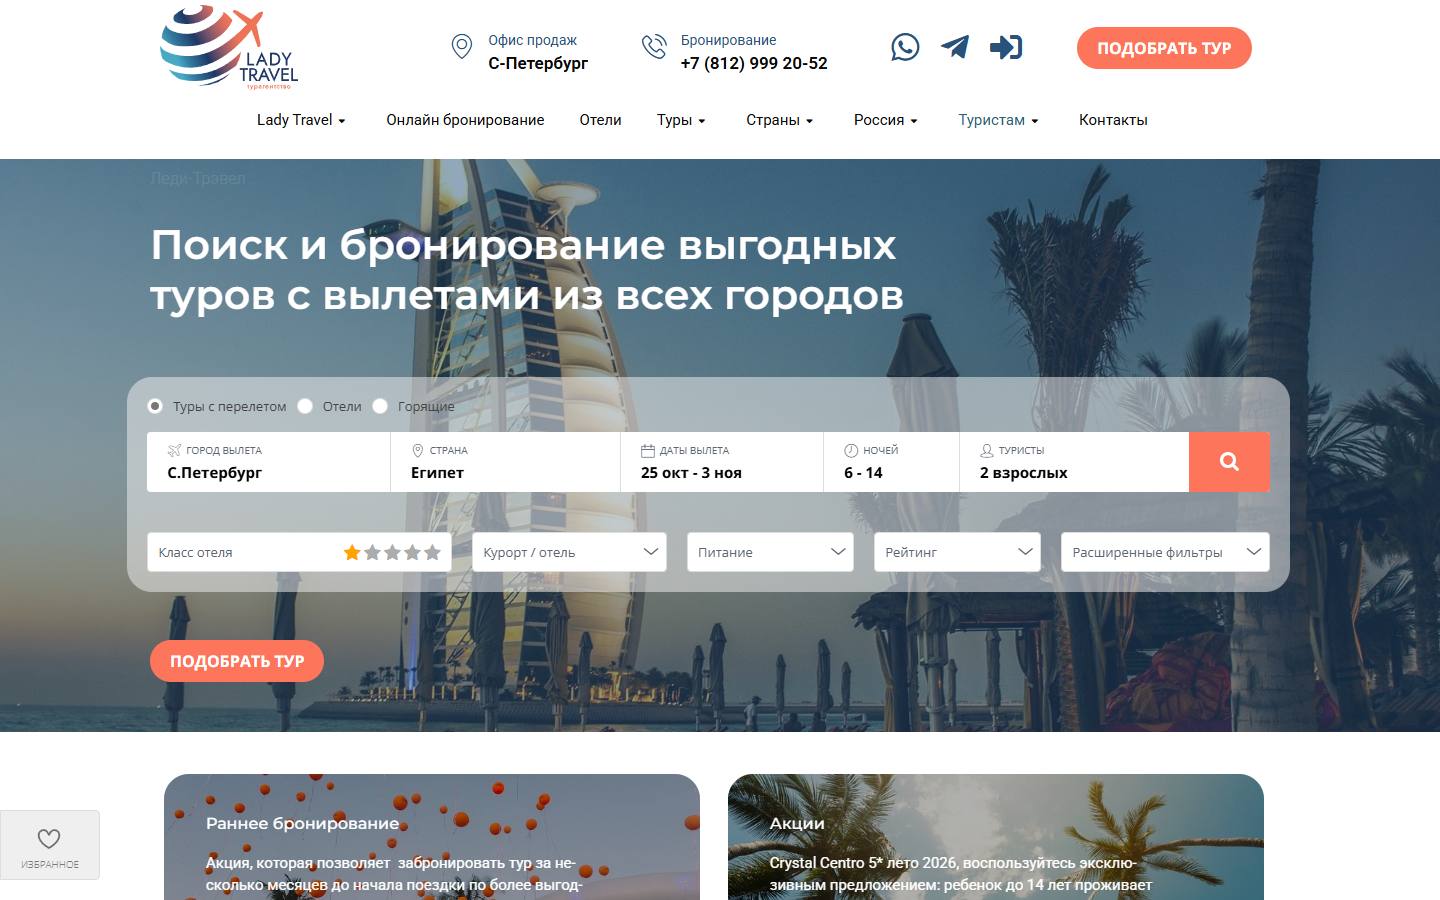Set hotel class to three stars
Image resolution: width=1440 pixels, height=900 pixels.
pyautogui.click(x=392, y=552)
